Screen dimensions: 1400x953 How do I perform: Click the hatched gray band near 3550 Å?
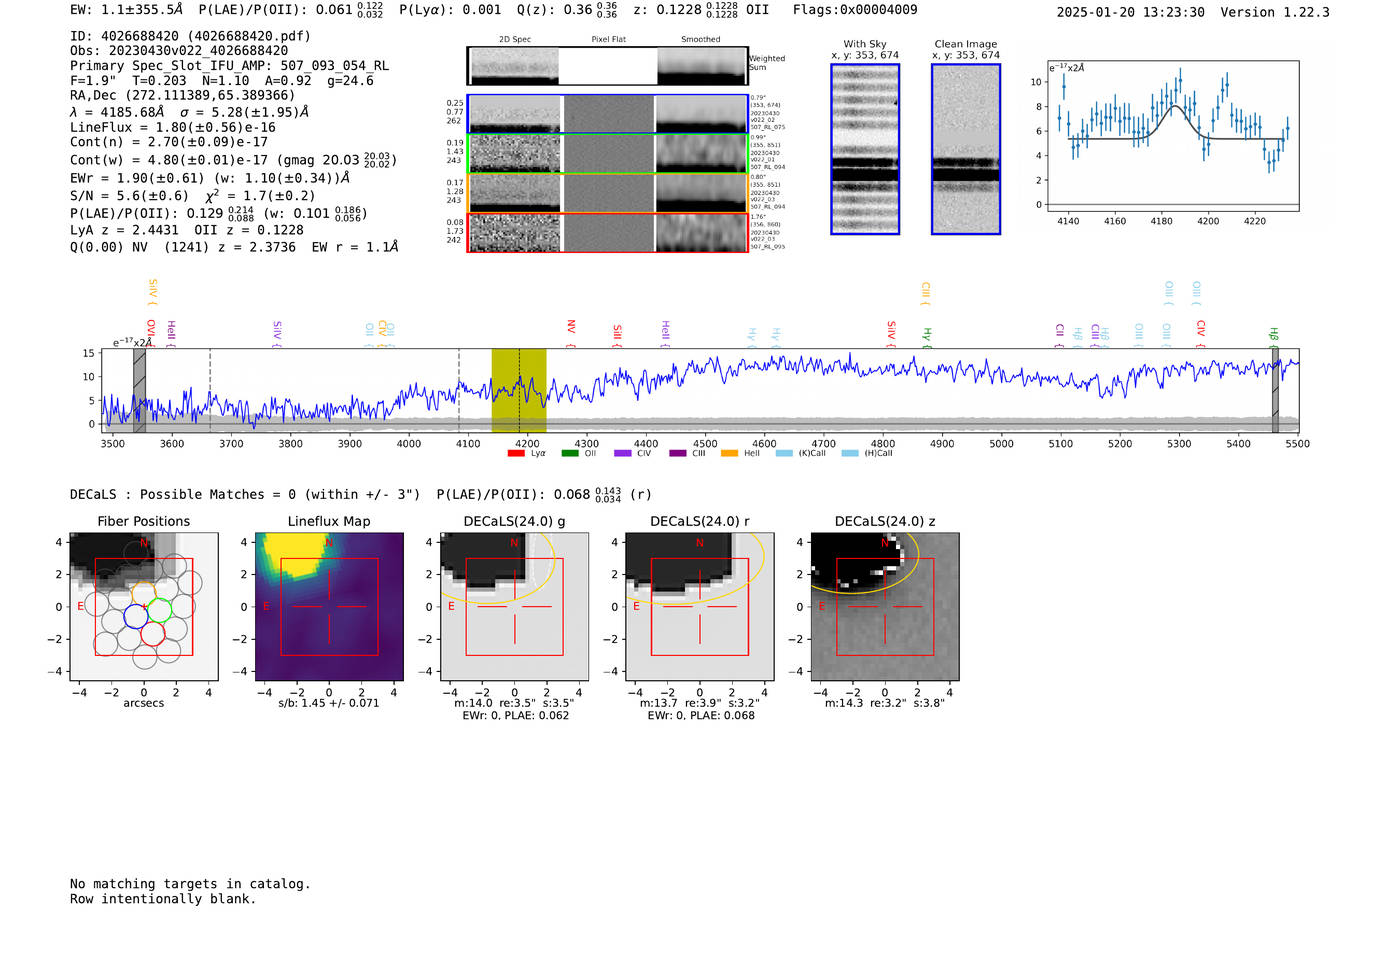pyautogui.click(x=140, y=390)
